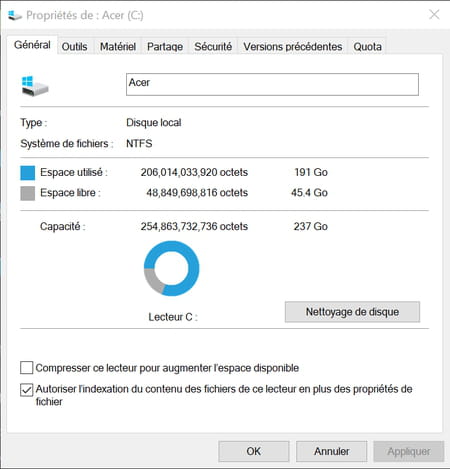Click the gray Espace libre color square

[28, 193]
